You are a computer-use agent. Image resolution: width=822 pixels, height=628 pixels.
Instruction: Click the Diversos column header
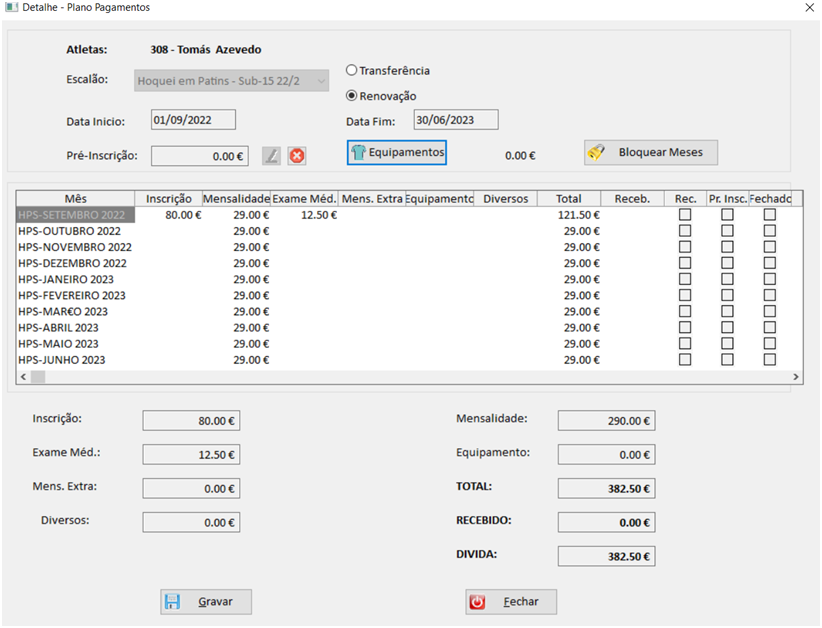click(x=506, y=199)
